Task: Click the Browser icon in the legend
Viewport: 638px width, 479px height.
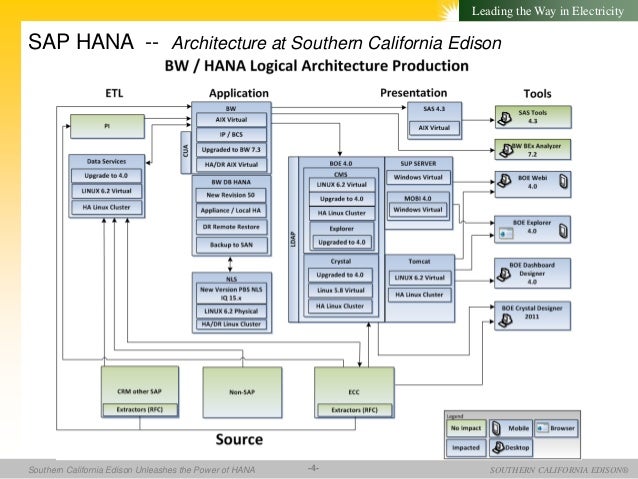Action: tap(542, 428)
